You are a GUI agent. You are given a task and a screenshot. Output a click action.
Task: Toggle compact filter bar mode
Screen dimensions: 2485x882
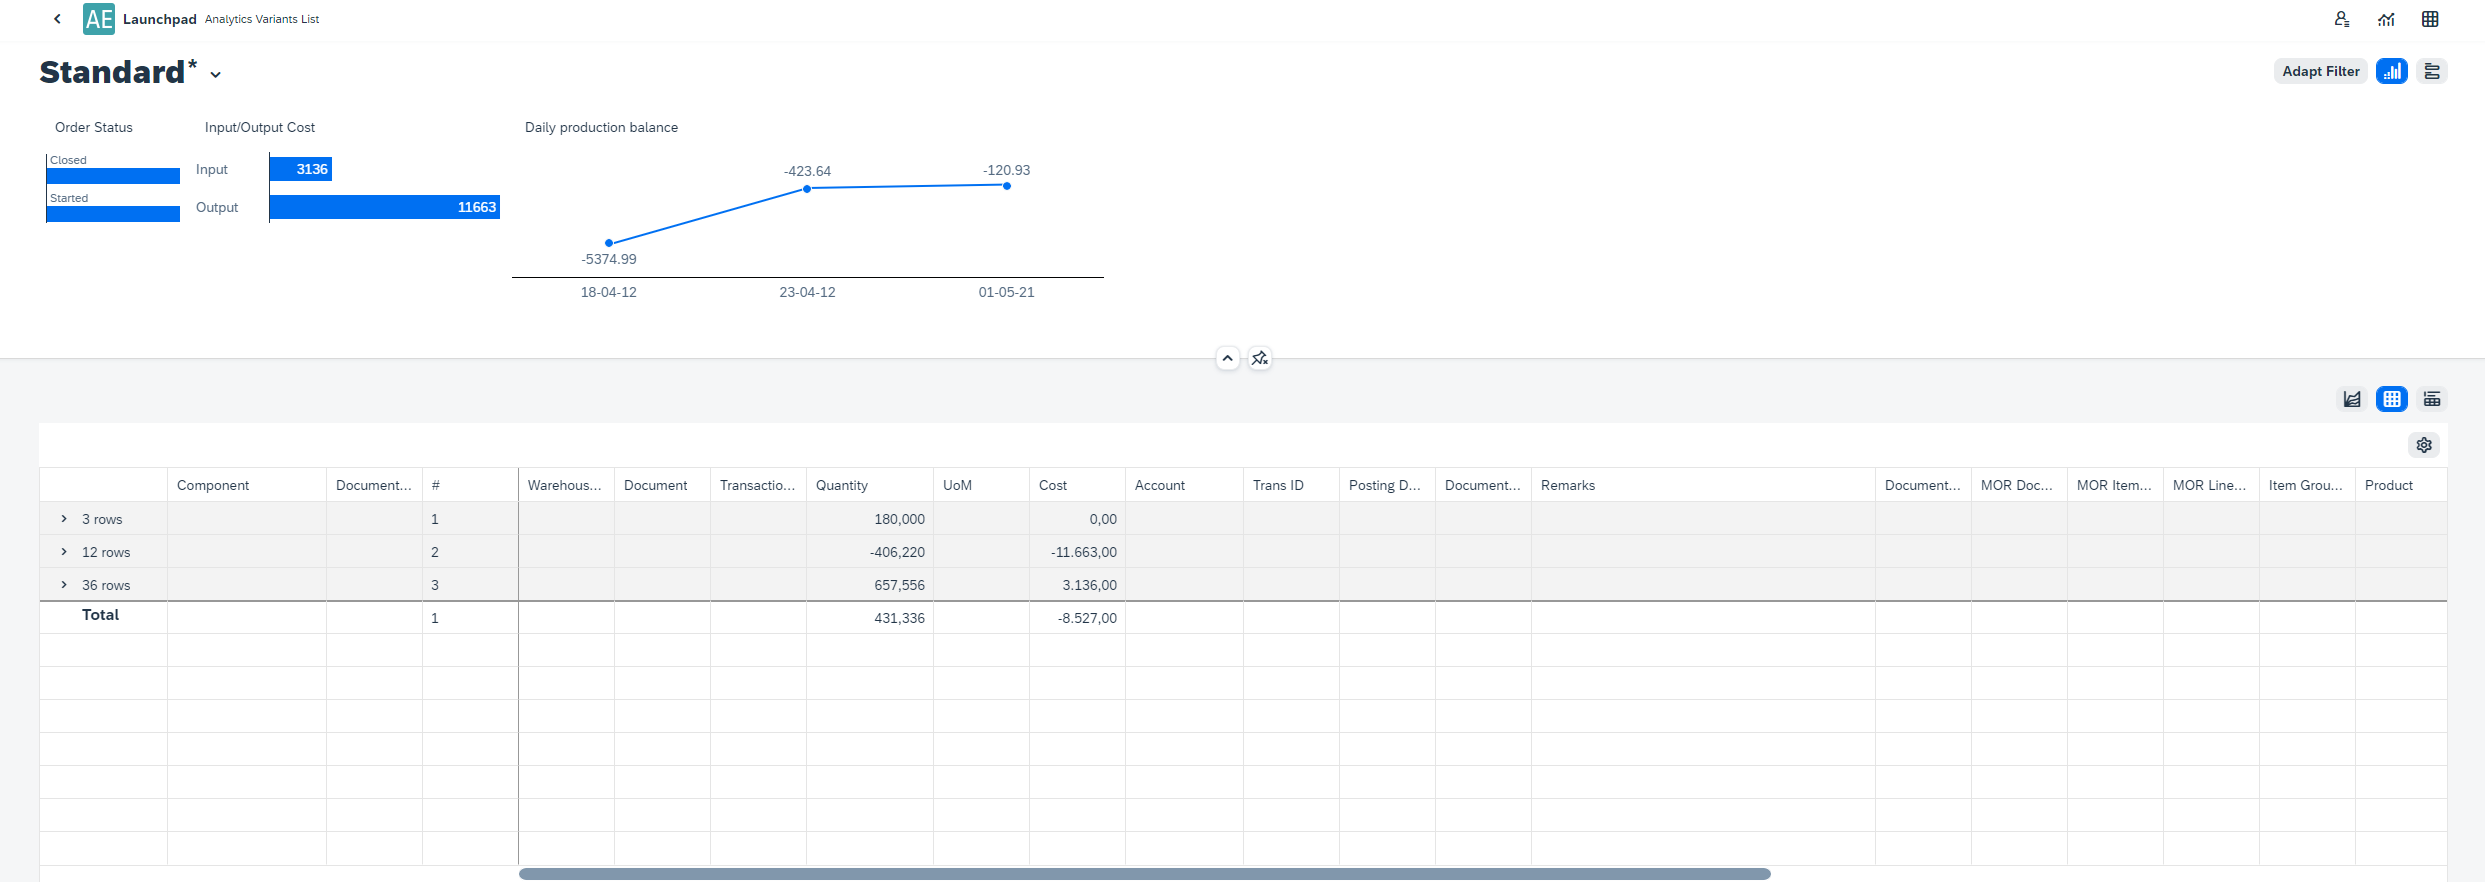2432,71
